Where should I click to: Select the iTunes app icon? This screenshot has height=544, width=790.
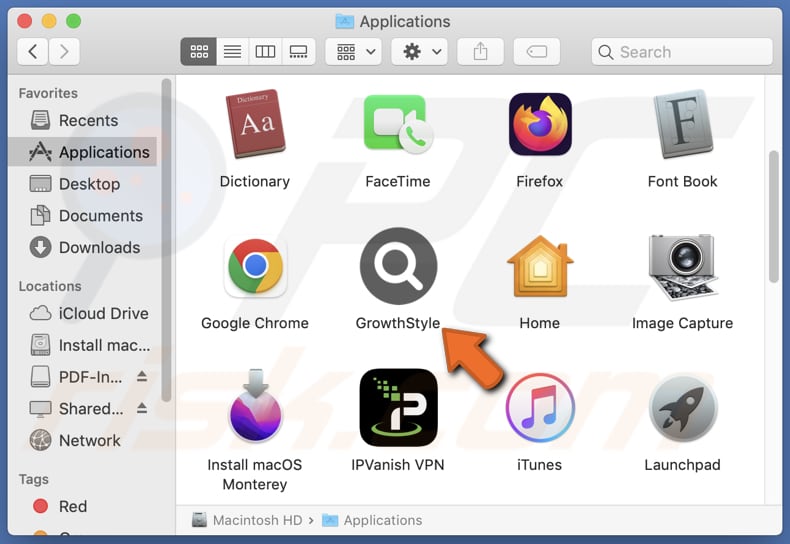[x=540, y=407]
